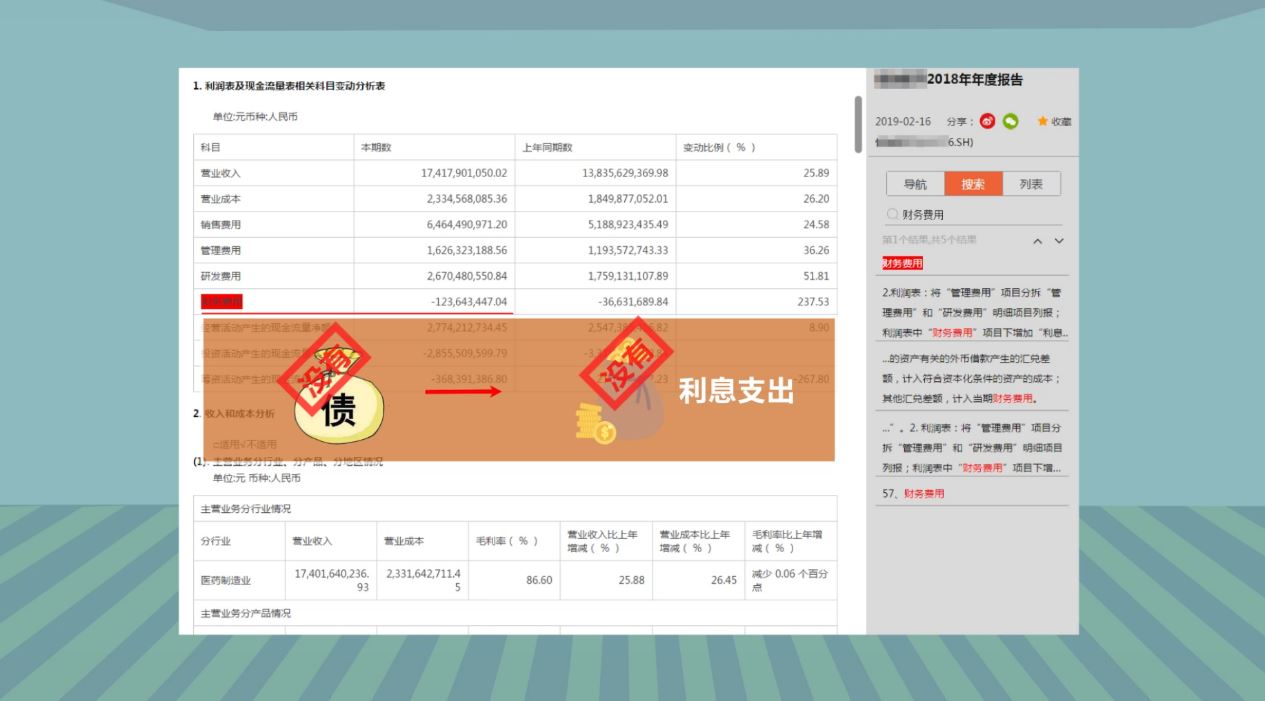Select gross margin value 86.60
The image size is (1265, 701).
[x=538, y=580]
